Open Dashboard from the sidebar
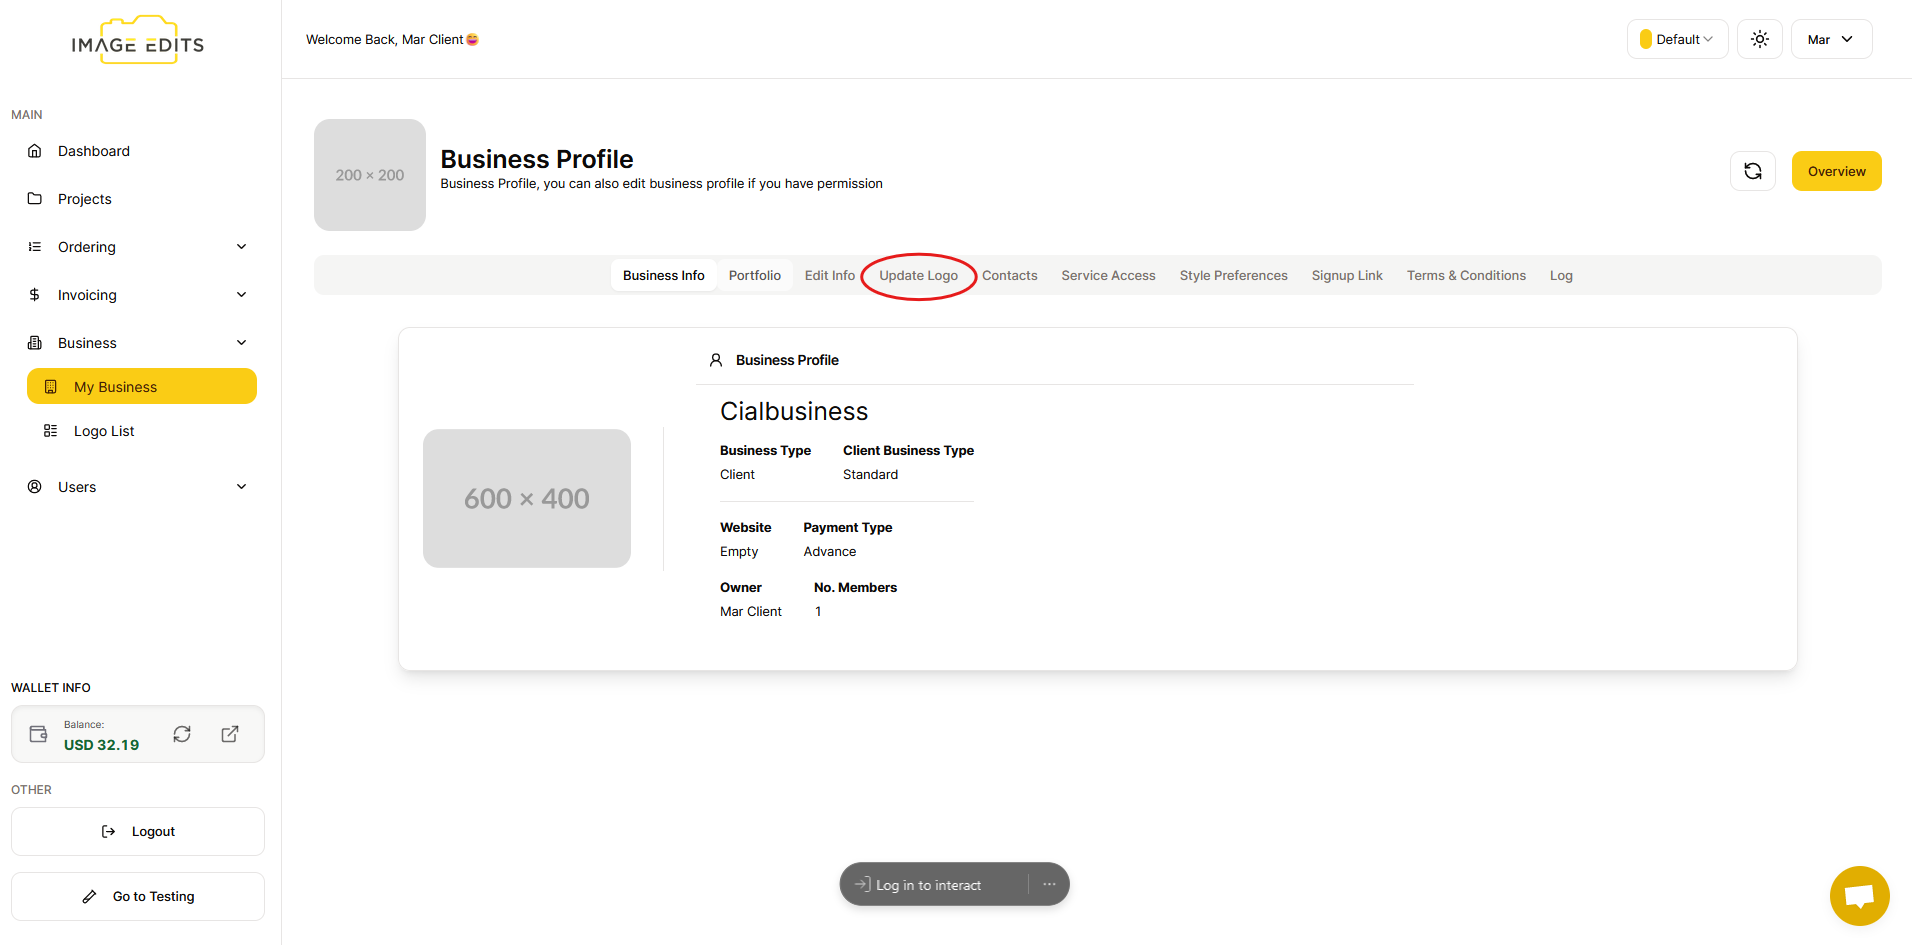Screen dimensions: 1912x945 (x=94, y=151)
